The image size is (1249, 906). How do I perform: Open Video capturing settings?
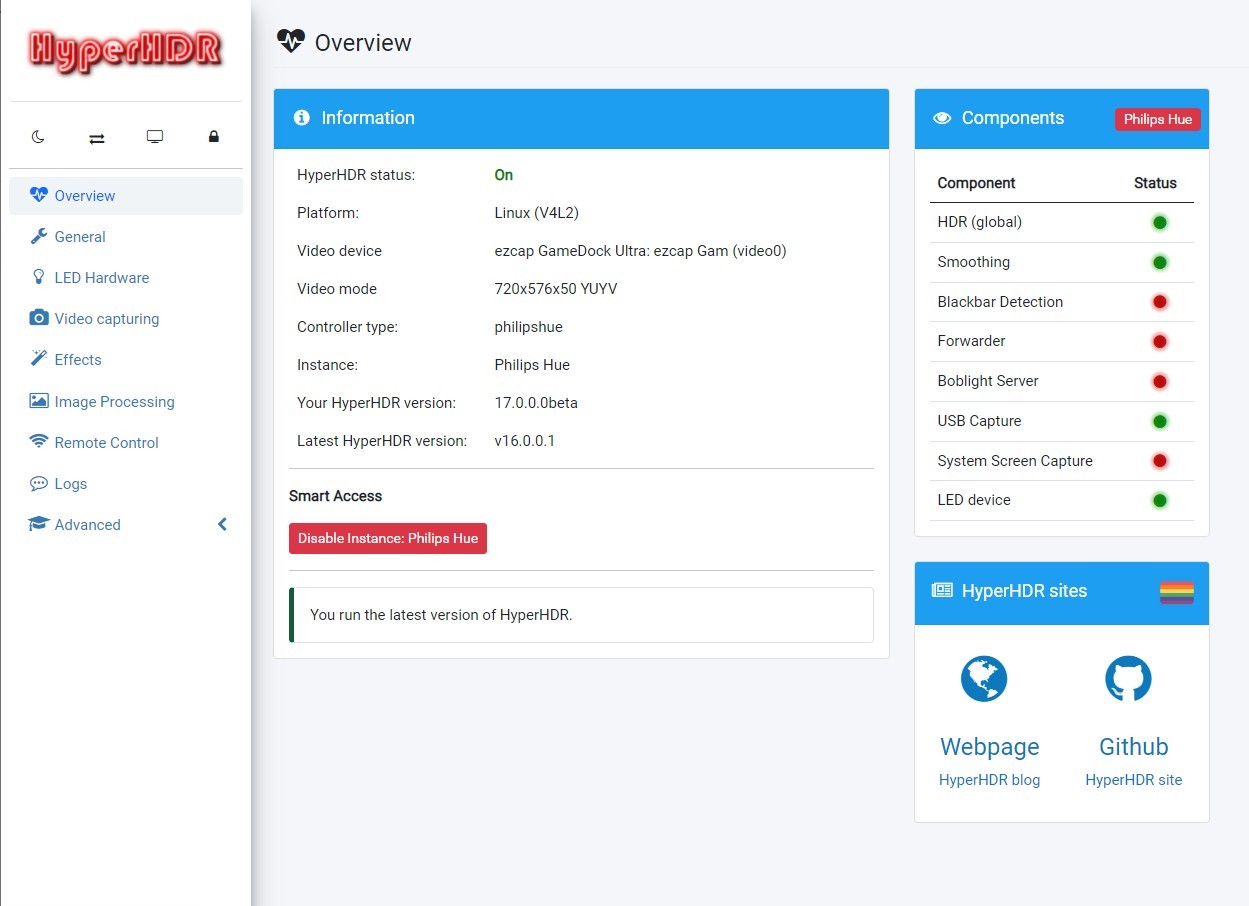[126, 319]
